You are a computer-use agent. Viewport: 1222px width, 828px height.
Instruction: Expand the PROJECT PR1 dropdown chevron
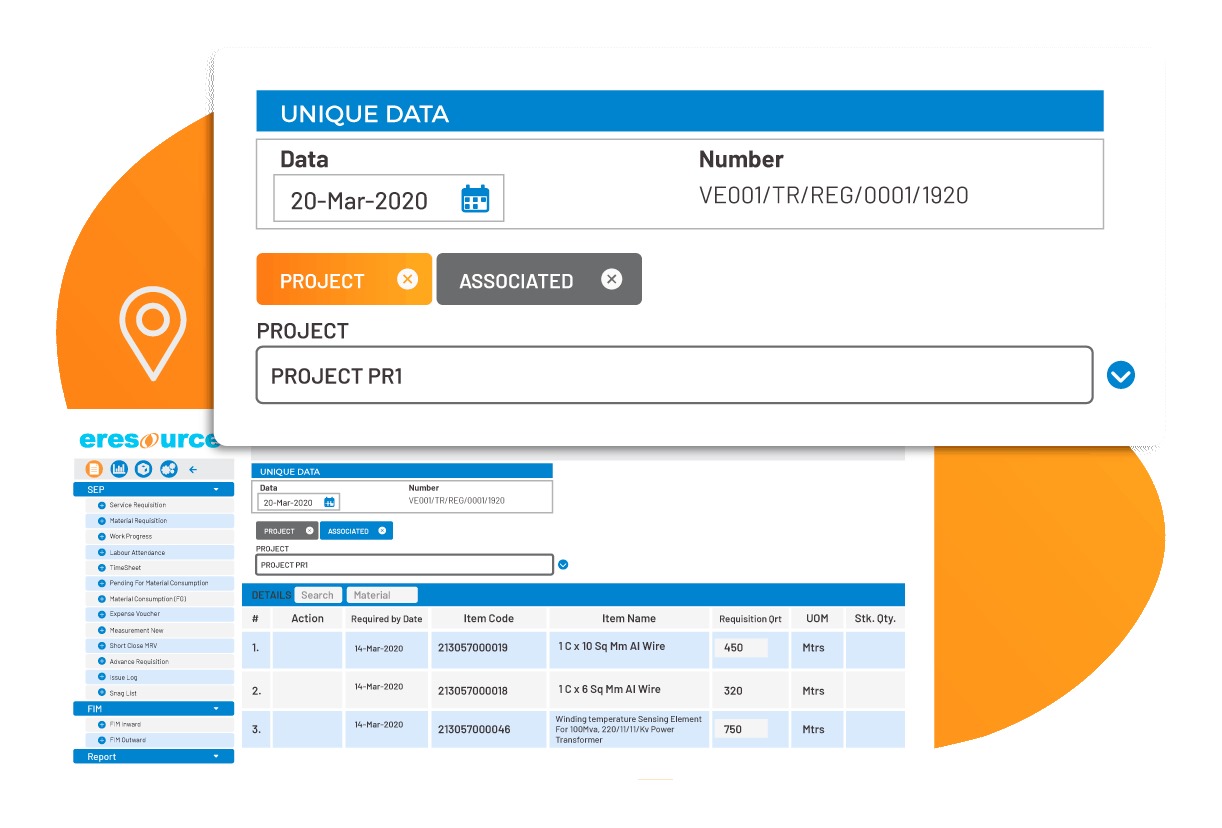point(1121,375)
